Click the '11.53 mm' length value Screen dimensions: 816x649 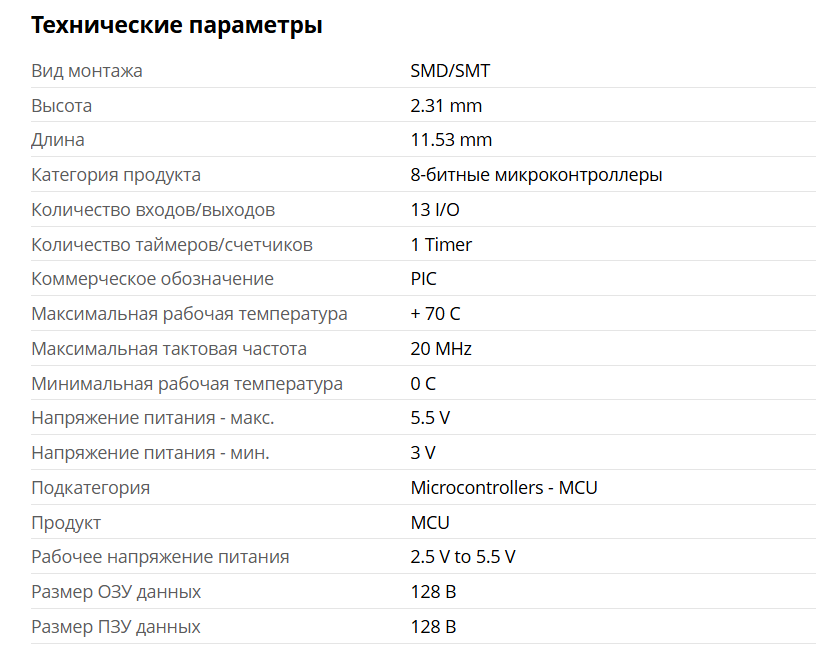[x=451, y=140]
